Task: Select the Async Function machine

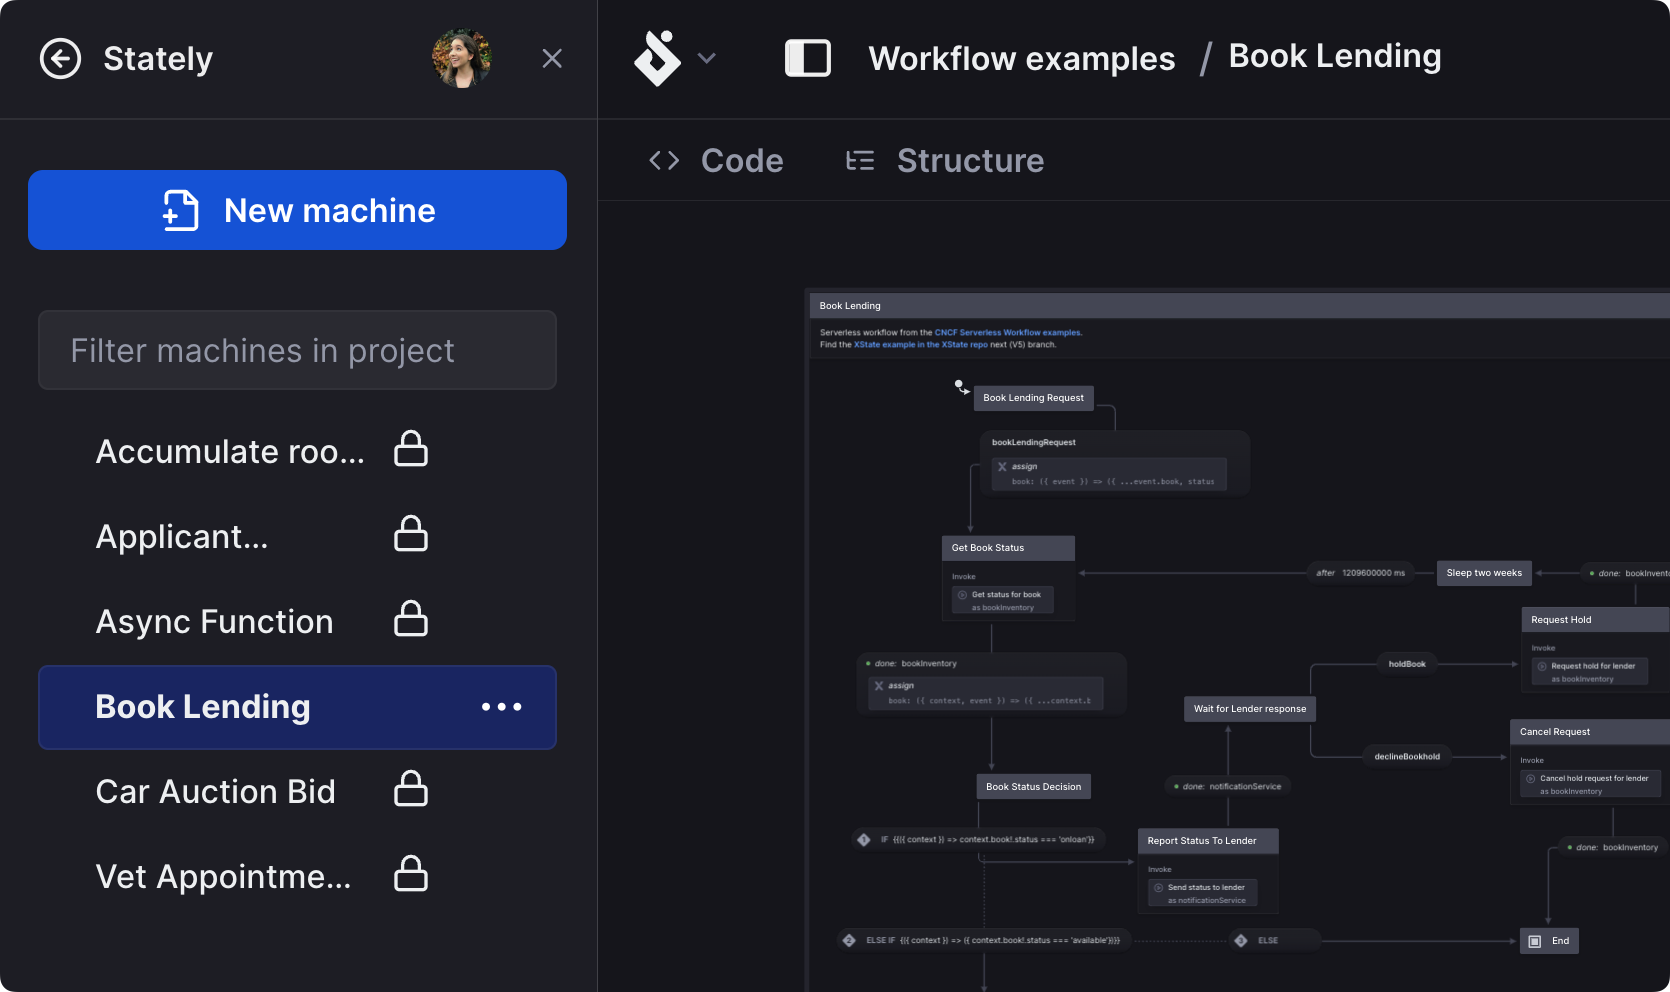Action: pos(214,621)
